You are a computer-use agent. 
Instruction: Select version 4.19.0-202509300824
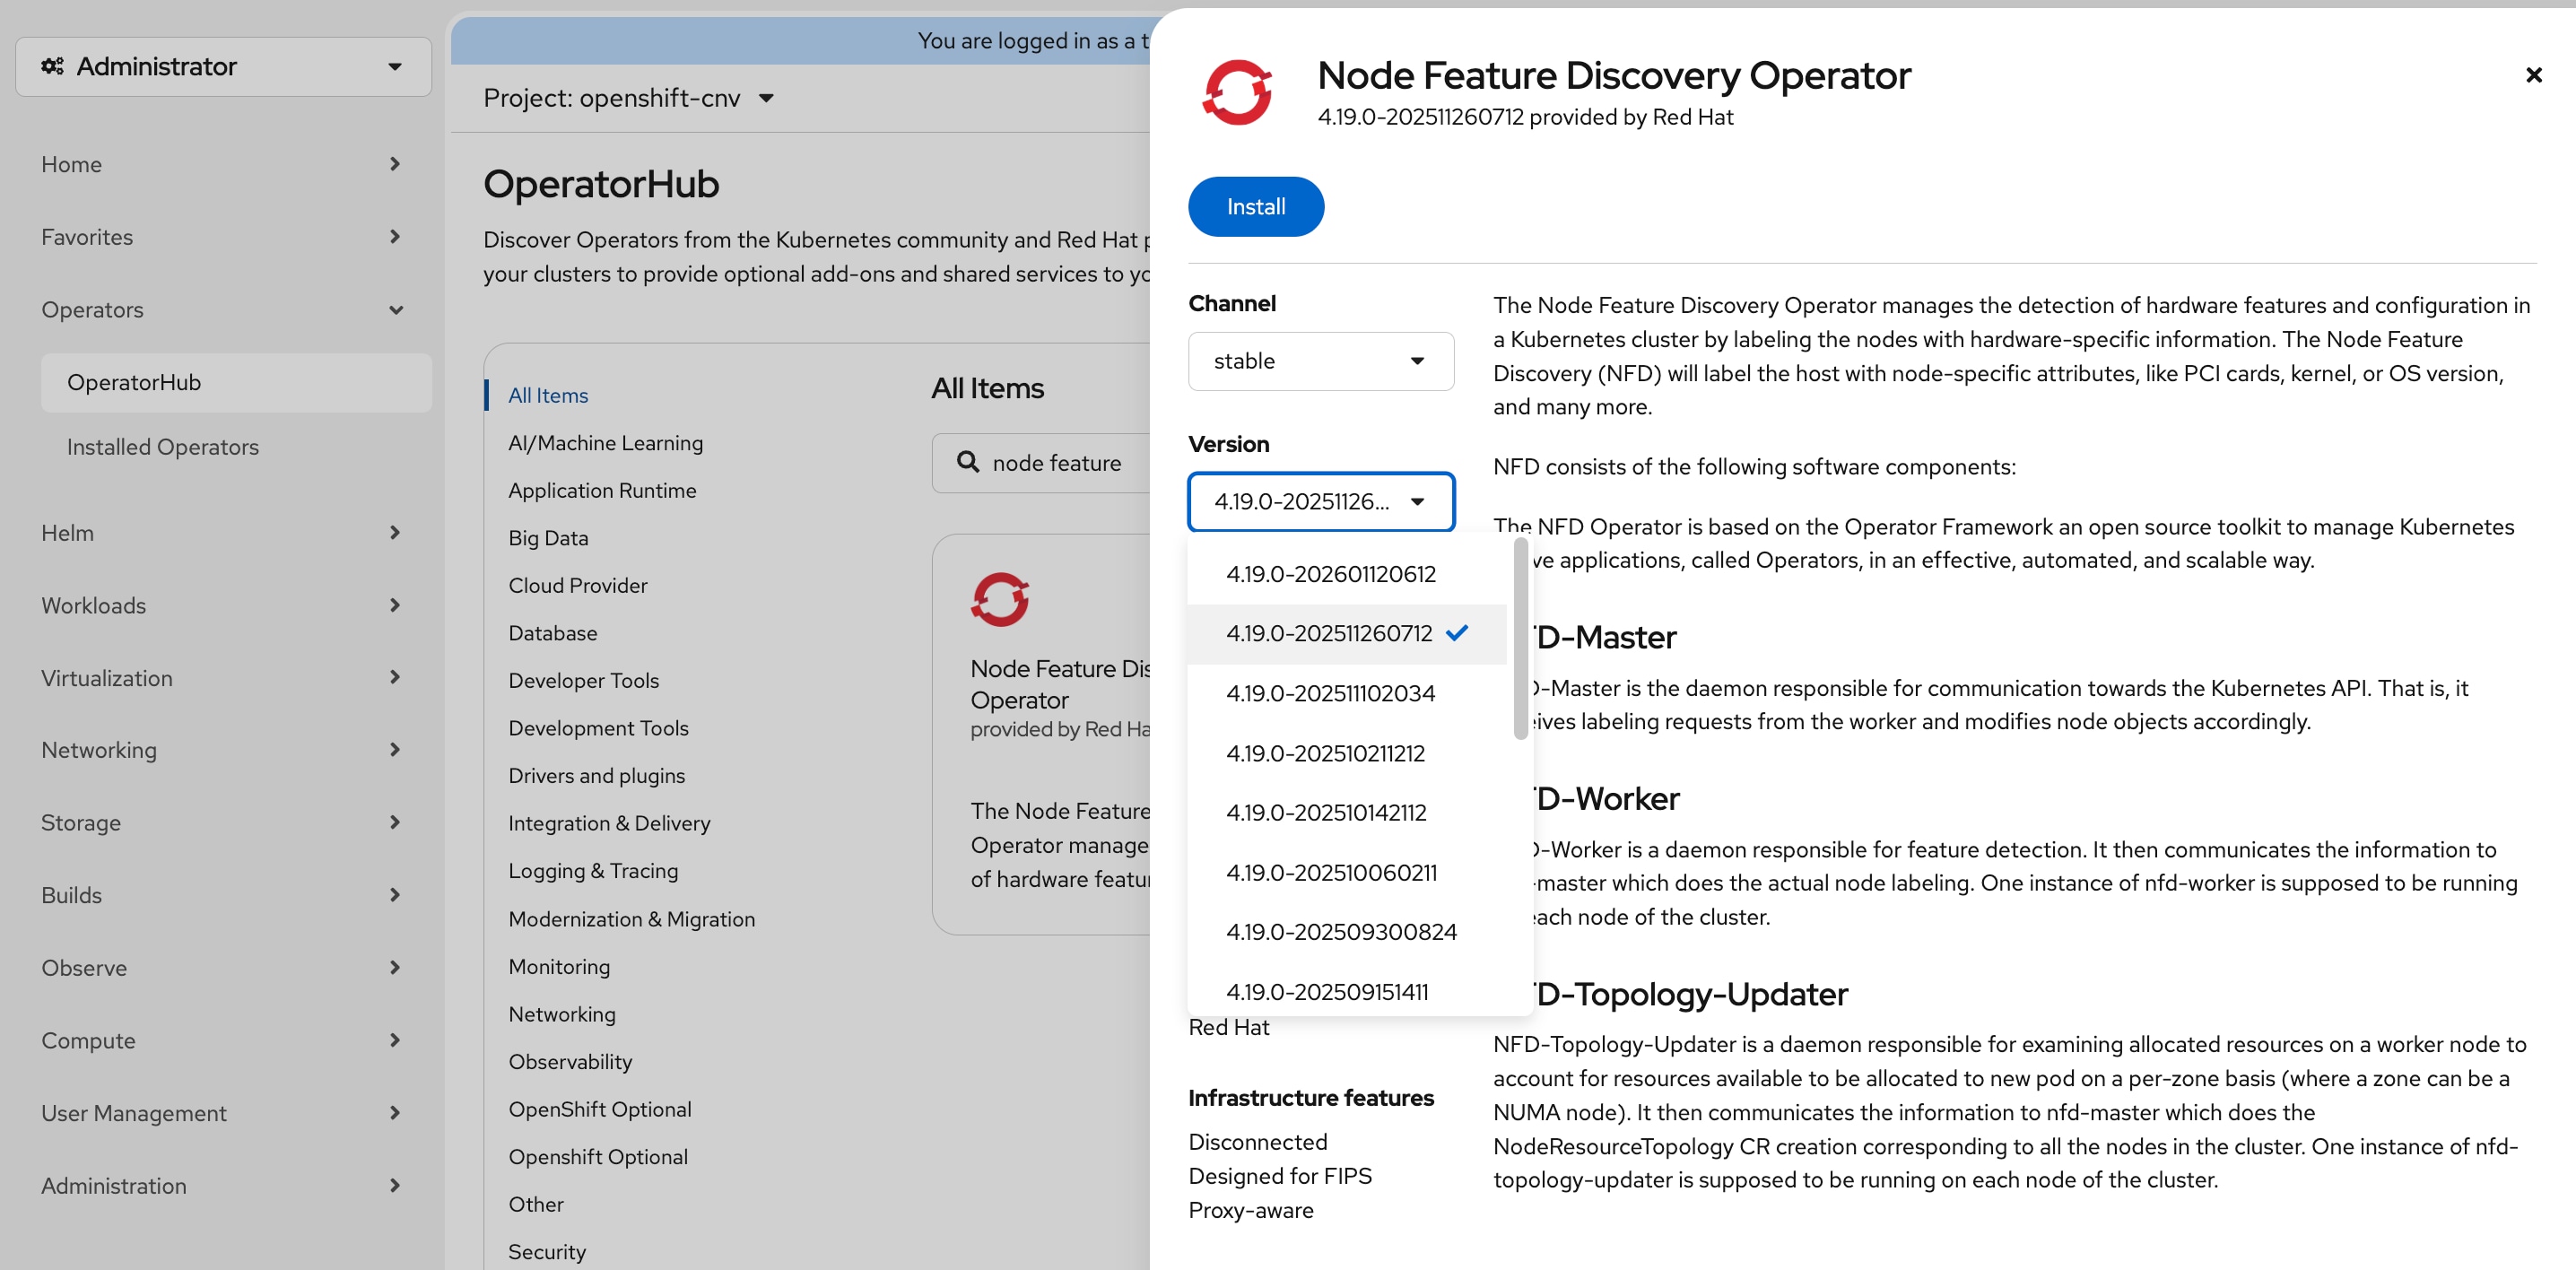click(x=1346, y=931)
